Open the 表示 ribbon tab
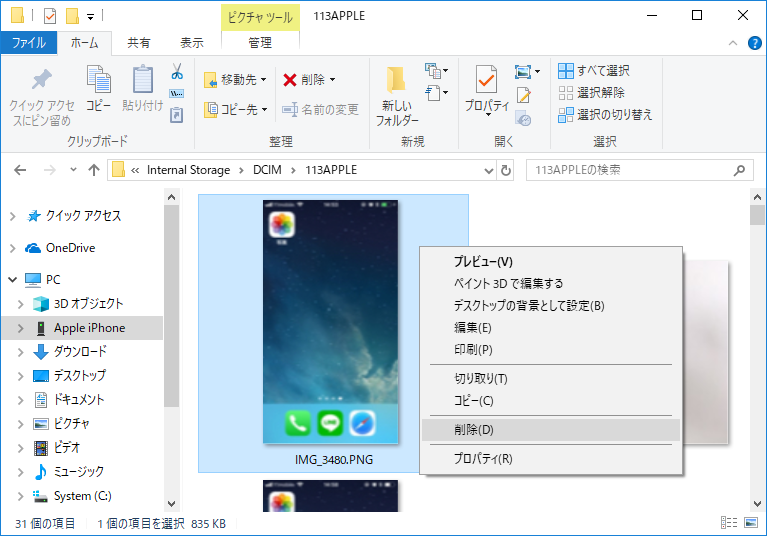 pos(191,43)
